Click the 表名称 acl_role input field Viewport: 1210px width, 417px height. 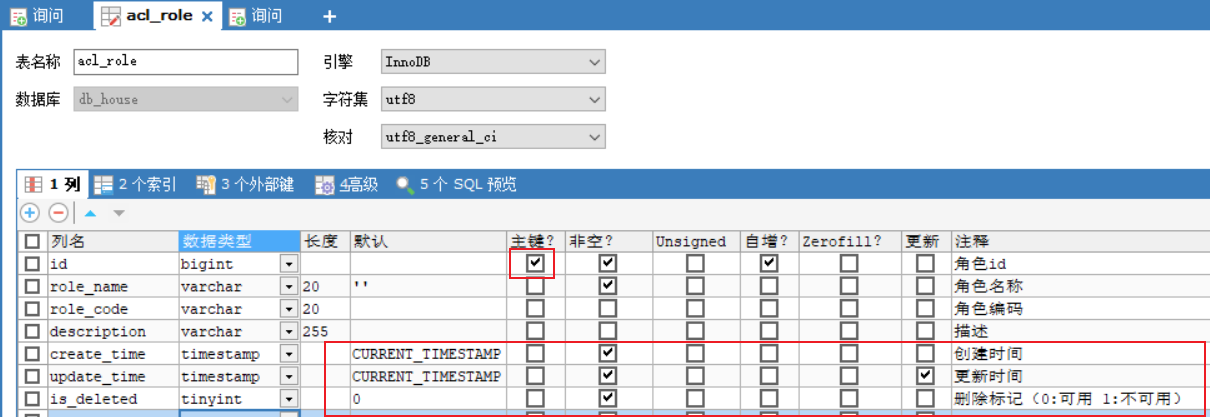tap(186, 62)
